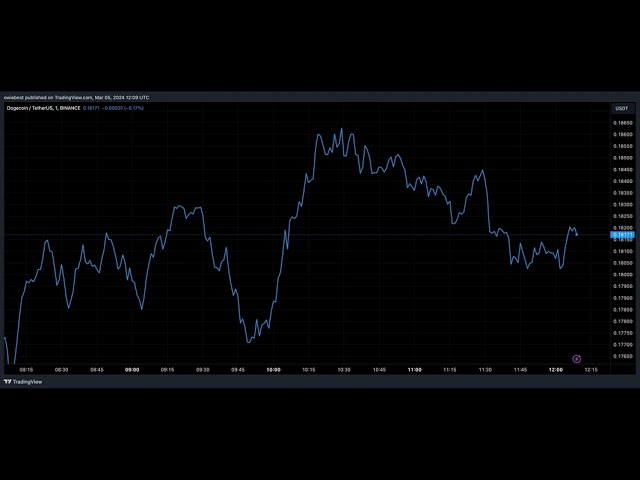
Task: Click the 10:30 time axis label
Action: point(343,370)
